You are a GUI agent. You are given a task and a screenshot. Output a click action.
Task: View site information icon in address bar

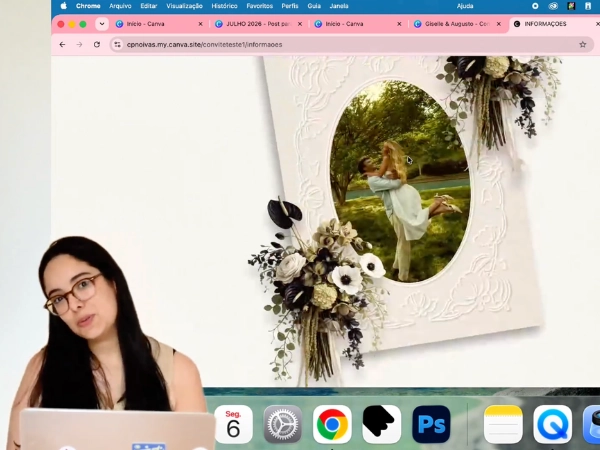coord(117,45)
